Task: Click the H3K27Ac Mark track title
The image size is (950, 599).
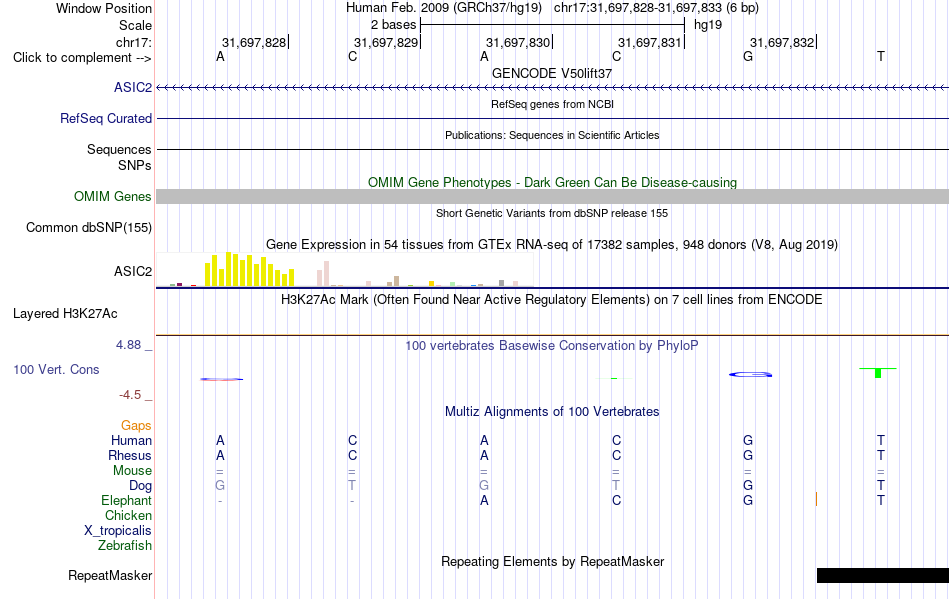Action: (552, 300)
